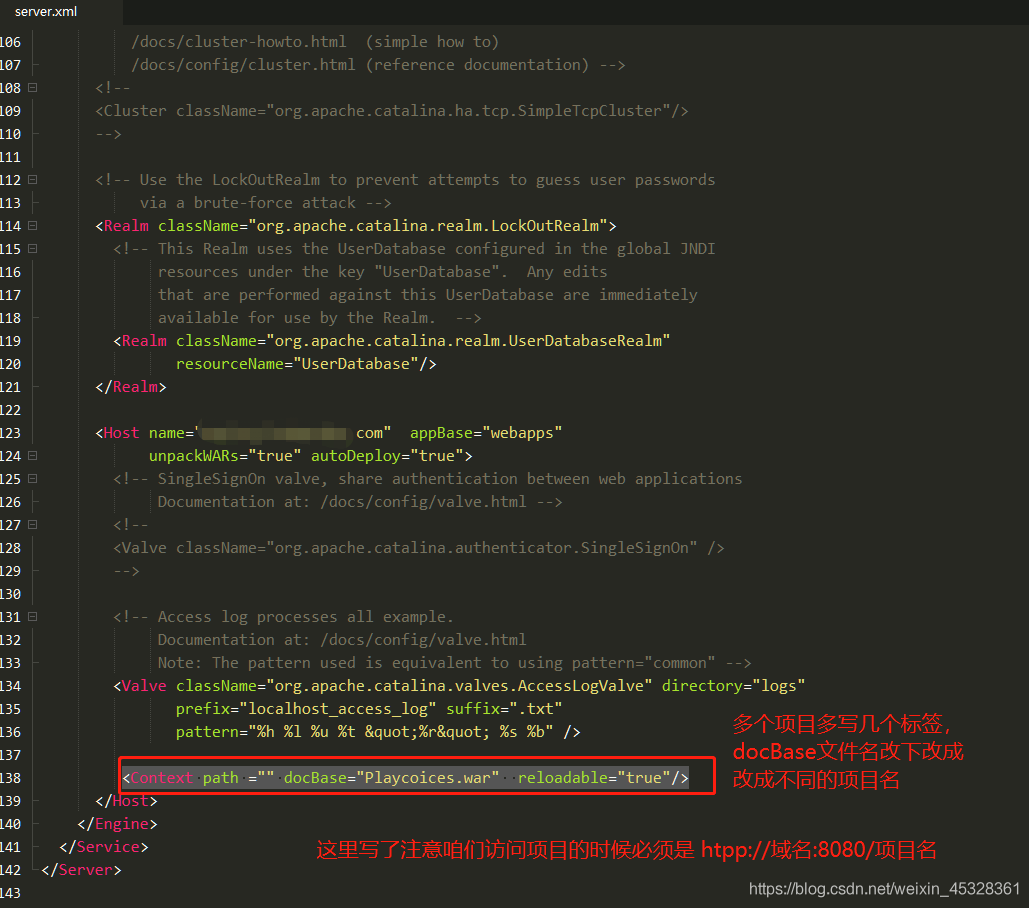This screenshot has height=908, width=1029.
Task: Click the text "/docs/config/cluster.html"
Action: click(243, 65)
